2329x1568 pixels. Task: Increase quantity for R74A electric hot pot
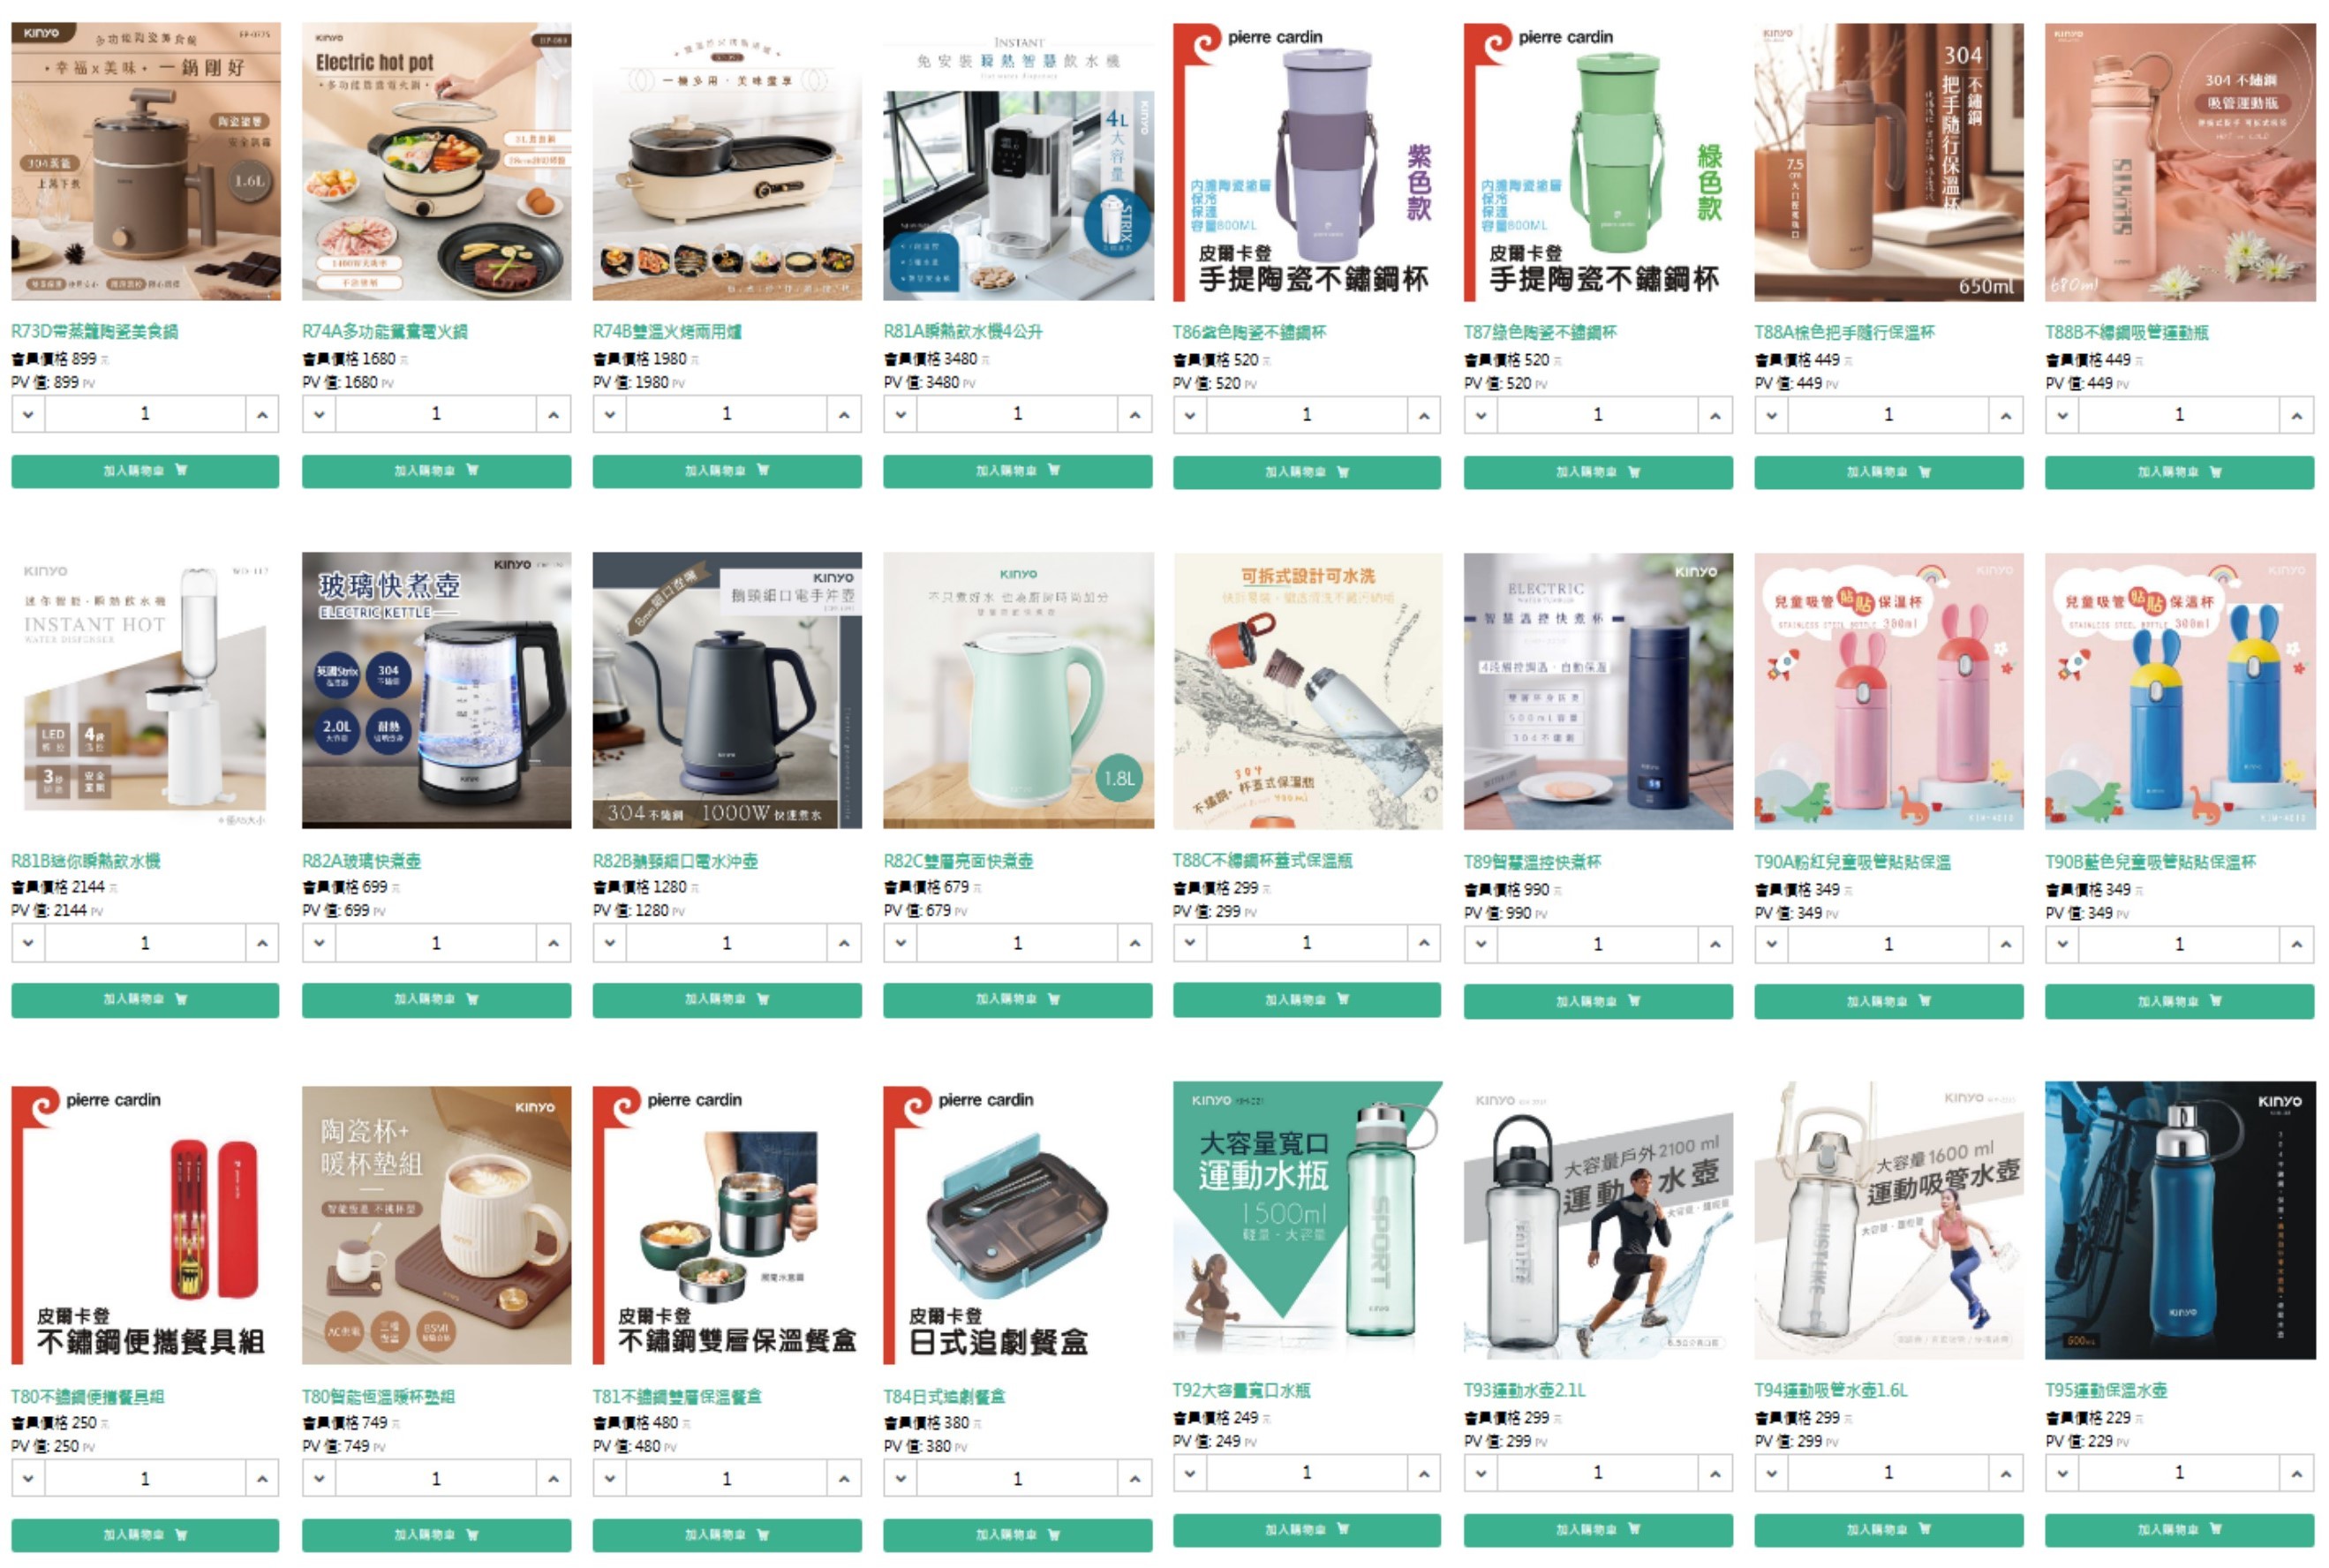[x=553, y=414]
